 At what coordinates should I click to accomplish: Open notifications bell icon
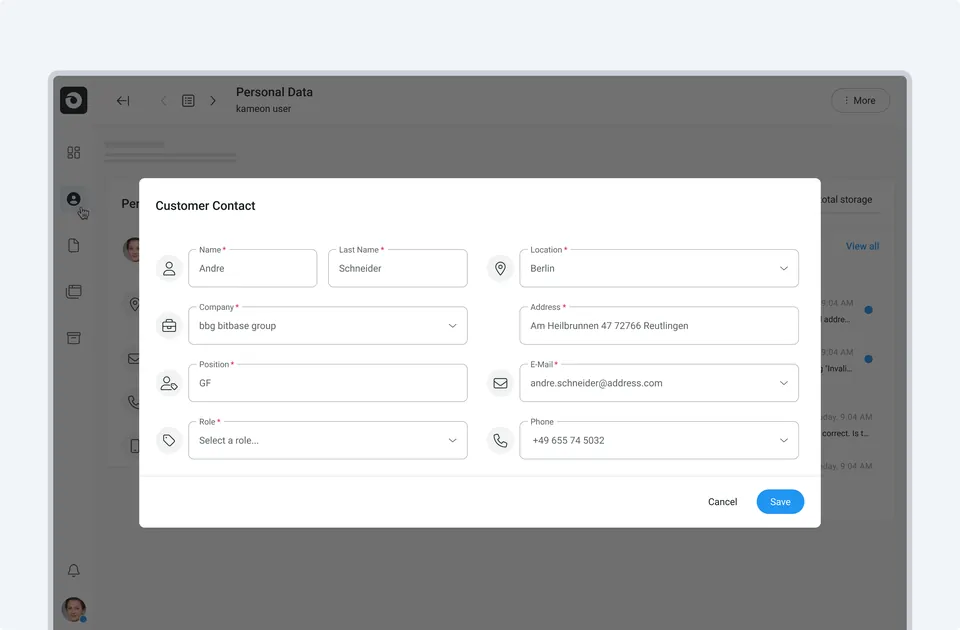[x=73, y=571]
